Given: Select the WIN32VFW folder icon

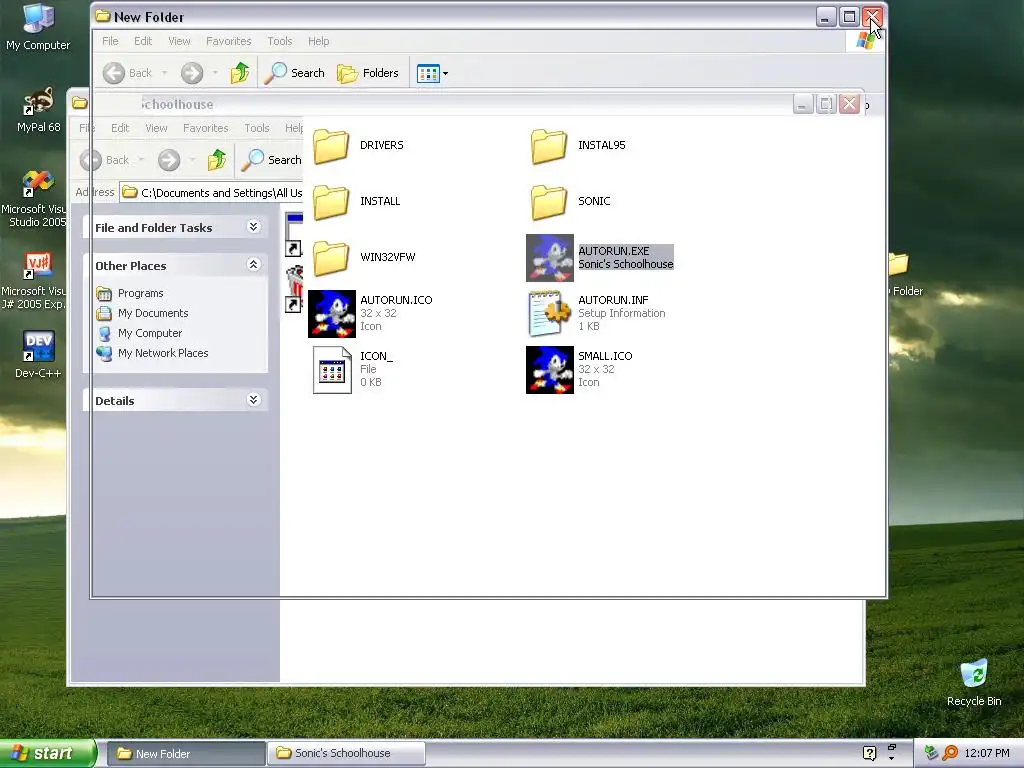Looking at the screenshot, I should (x=331, y=257).
